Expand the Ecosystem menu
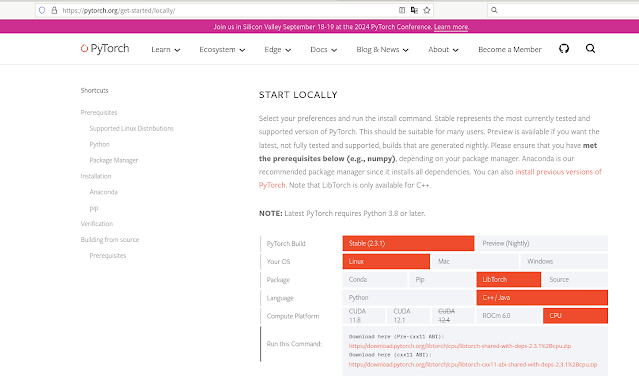Screen dimensions: 639x382 222,49
